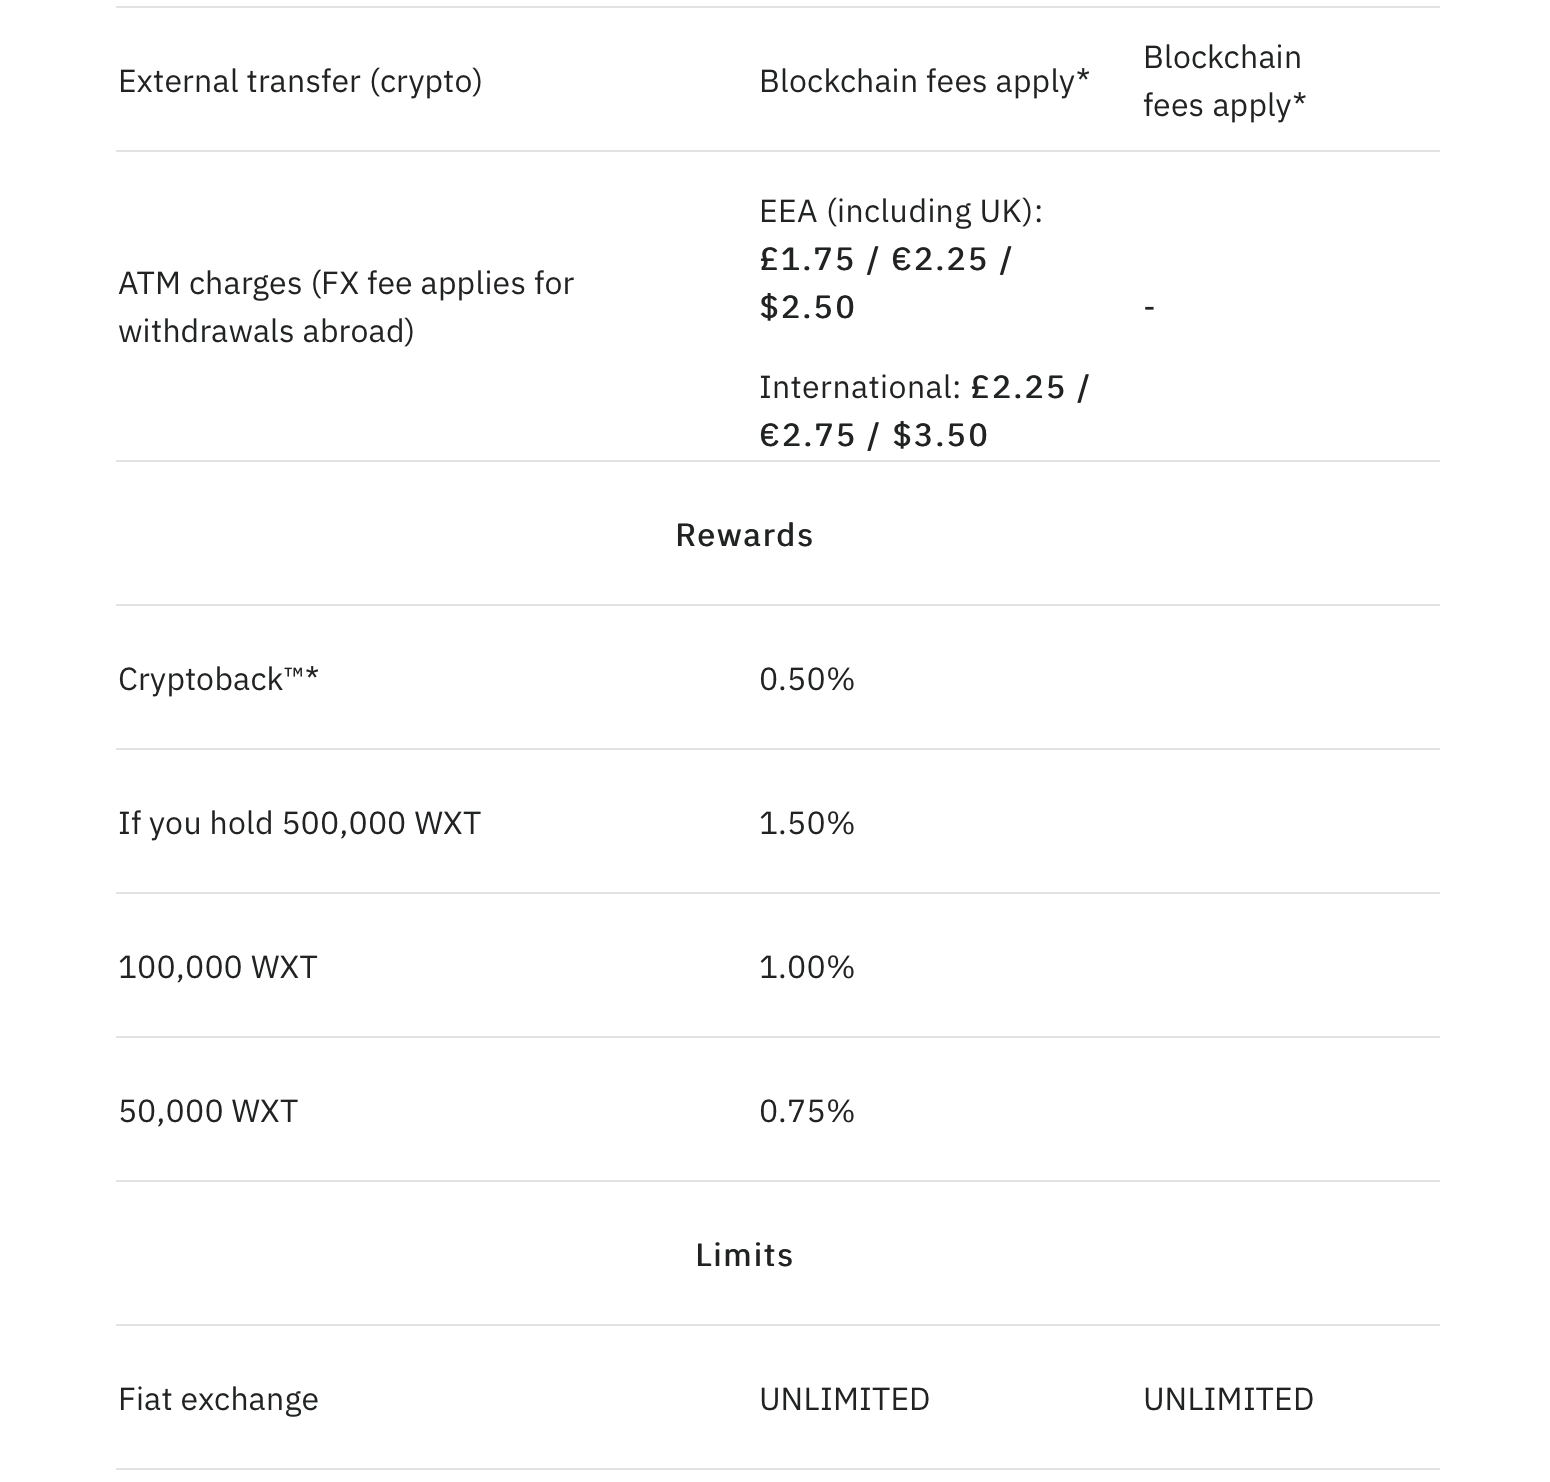Click the 0.75% reward value

pyautogui.click(x=807, y=1111)
